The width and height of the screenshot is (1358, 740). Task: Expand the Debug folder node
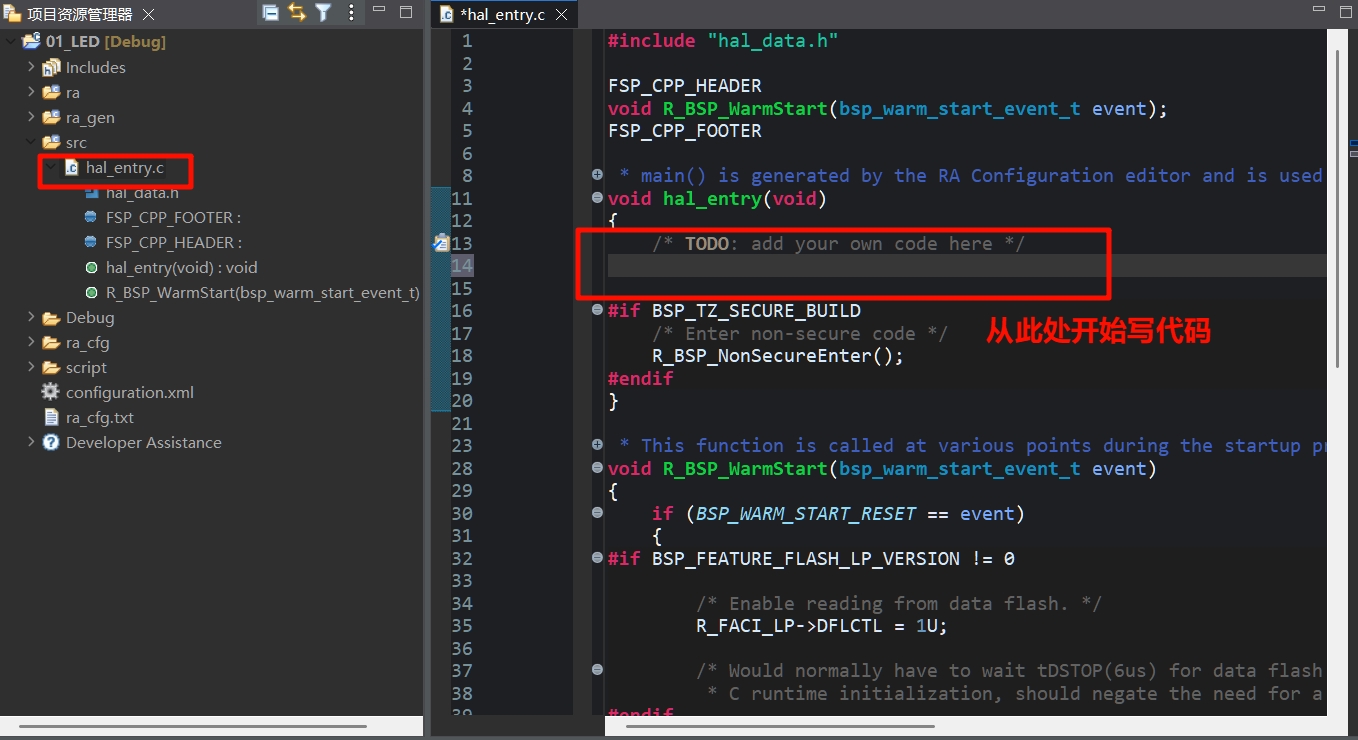(x=31, y=317)
